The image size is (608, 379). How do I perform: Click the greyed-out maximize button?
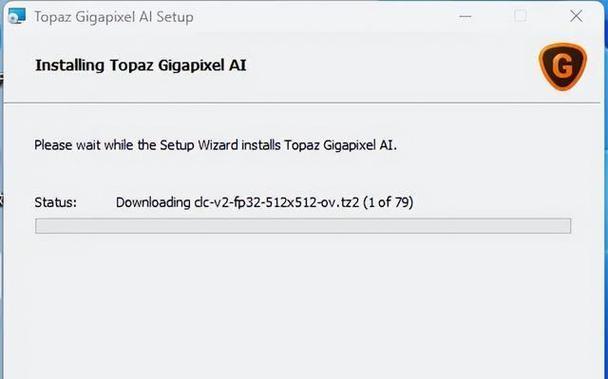(x=520, y=16)
